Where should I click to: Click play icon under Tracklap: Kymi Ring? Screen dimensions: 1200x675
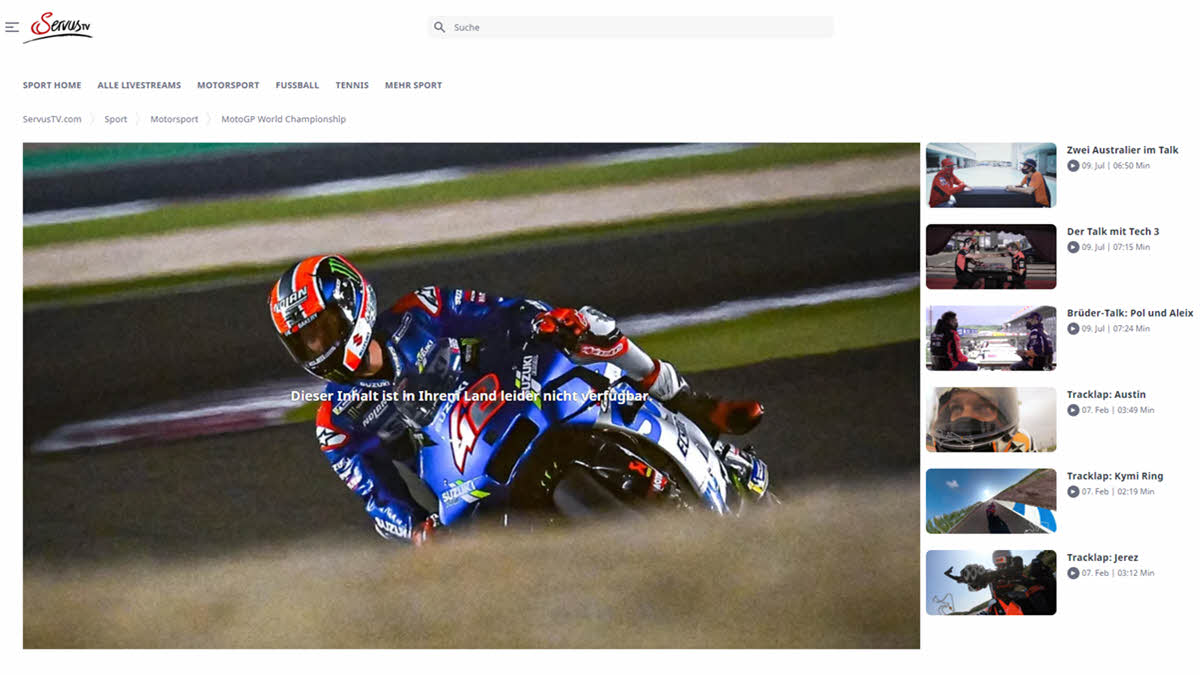click(1073, 492)
